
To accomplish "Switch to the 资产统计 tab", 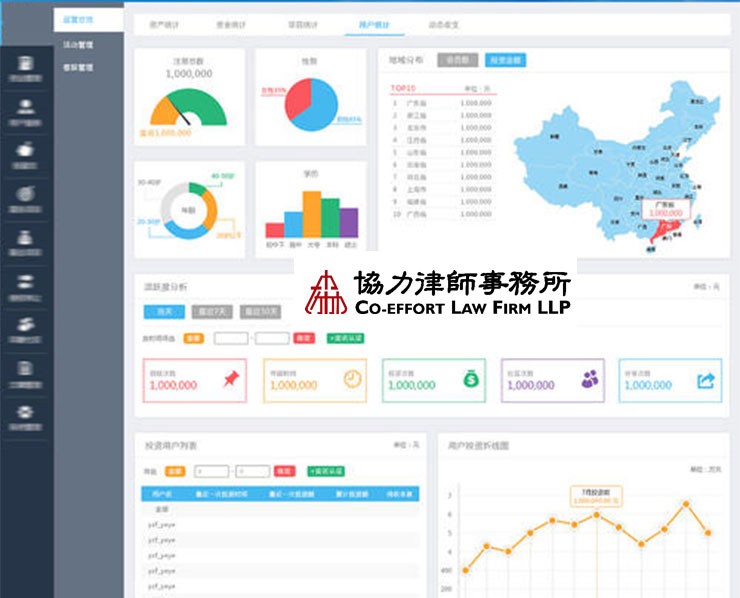I will (166, 24).
